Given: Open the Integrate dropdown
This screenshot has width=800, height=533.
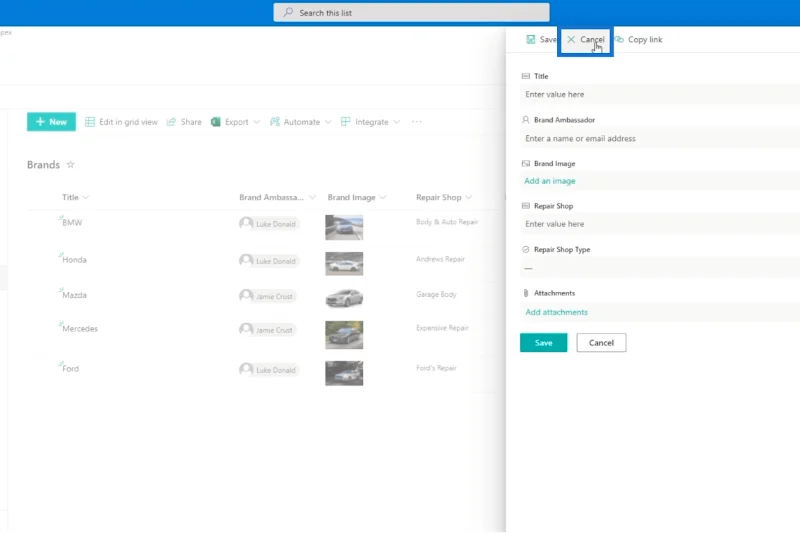Looking at the screenshot, I should tap(370, 122).
